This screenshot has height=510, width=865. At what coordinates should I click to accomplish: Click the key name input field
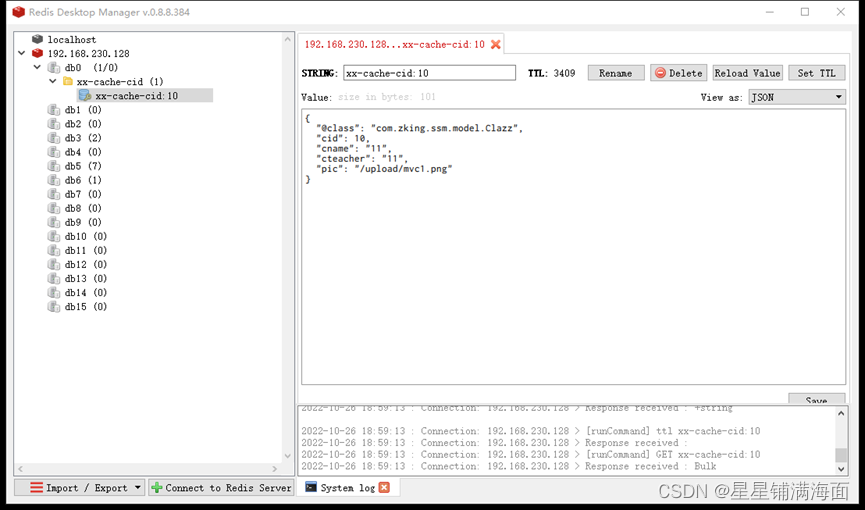point(429,73)
